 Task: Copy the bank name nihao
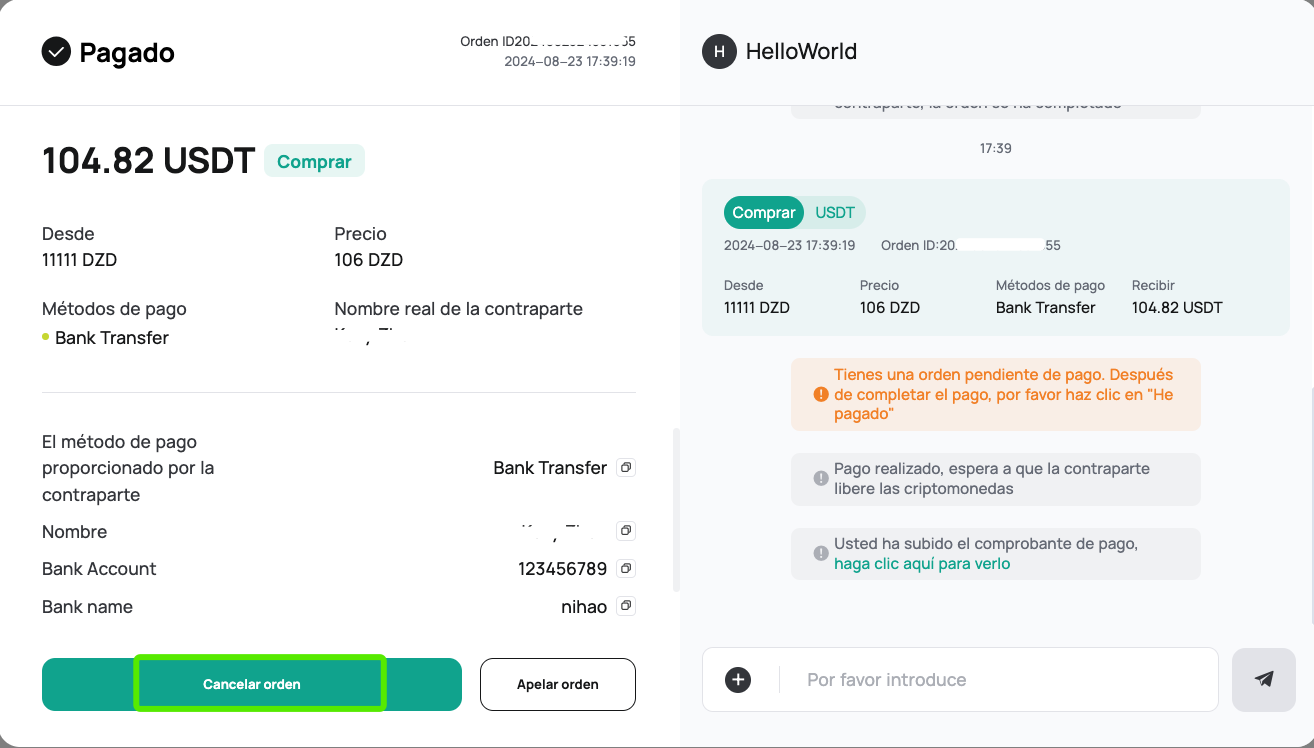pyautogui.click(x=626, y=606)
